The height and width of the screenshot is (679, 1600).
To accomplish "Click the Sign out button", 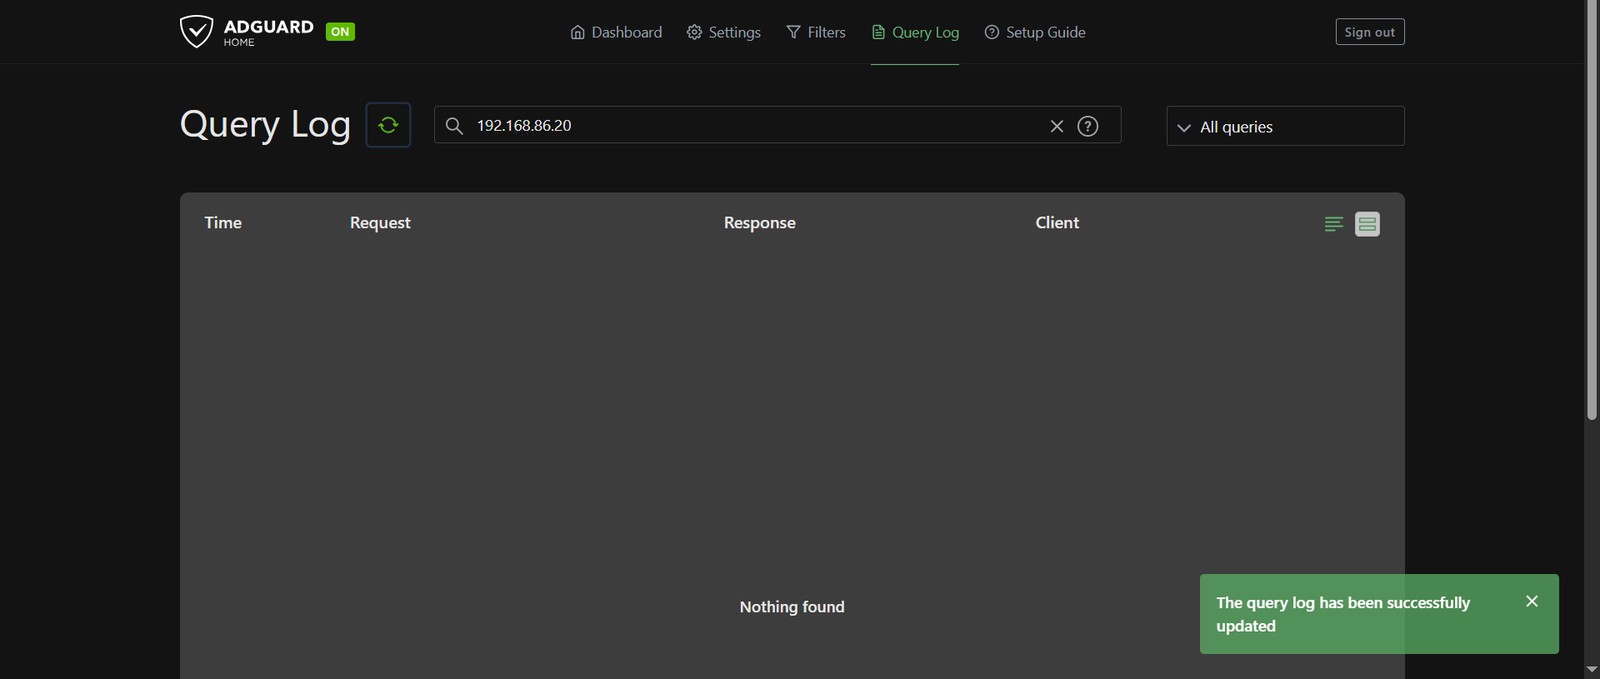I will click(1370, 32).
